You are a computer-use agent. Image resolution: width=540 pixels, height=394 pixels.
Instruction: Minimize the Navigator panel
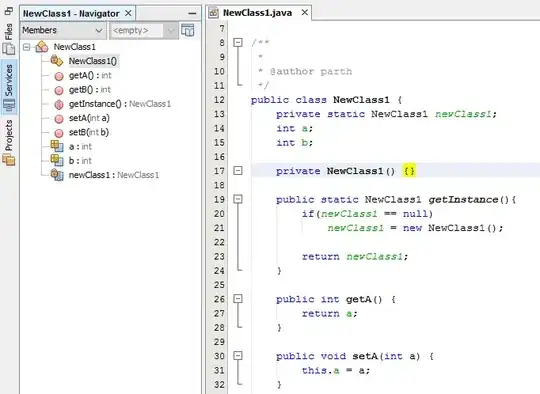point(192,14)
